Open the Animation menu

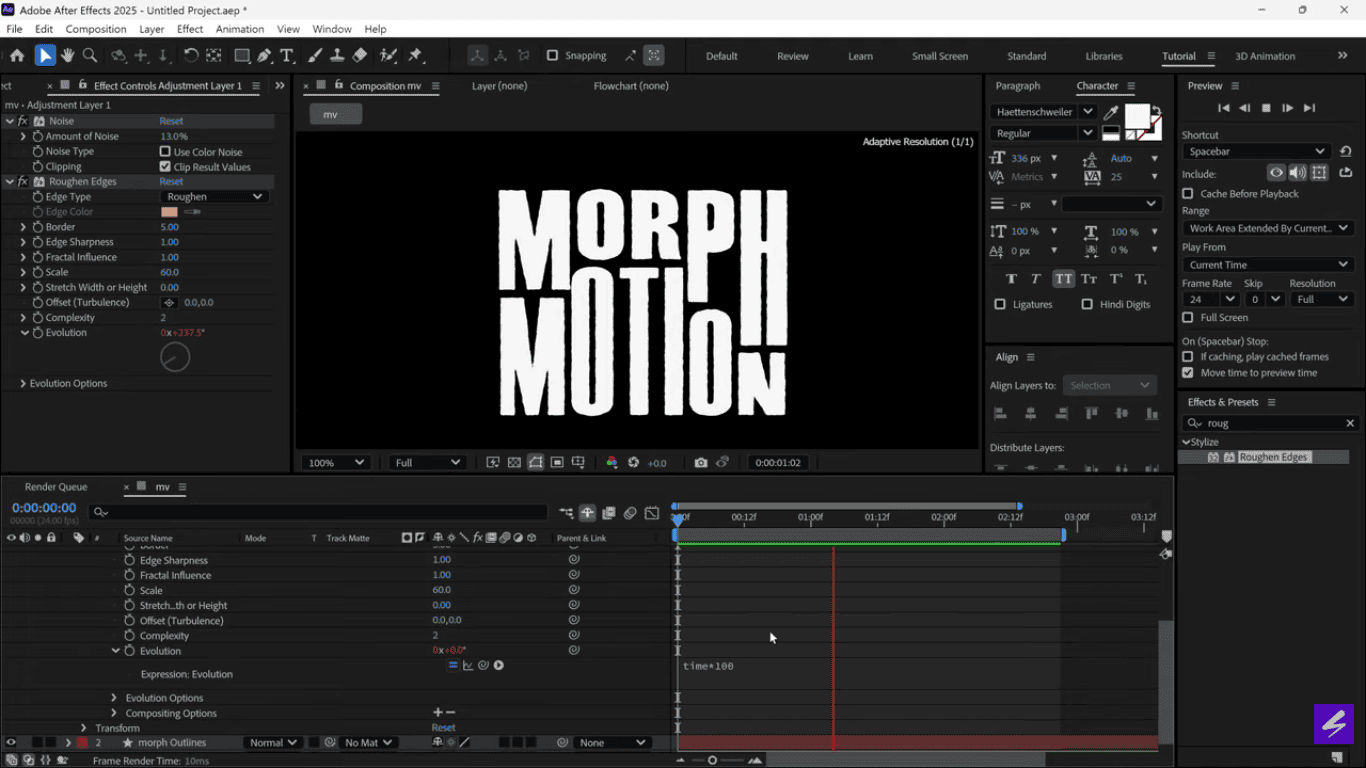pyautogui.click(x=240, y=29)
